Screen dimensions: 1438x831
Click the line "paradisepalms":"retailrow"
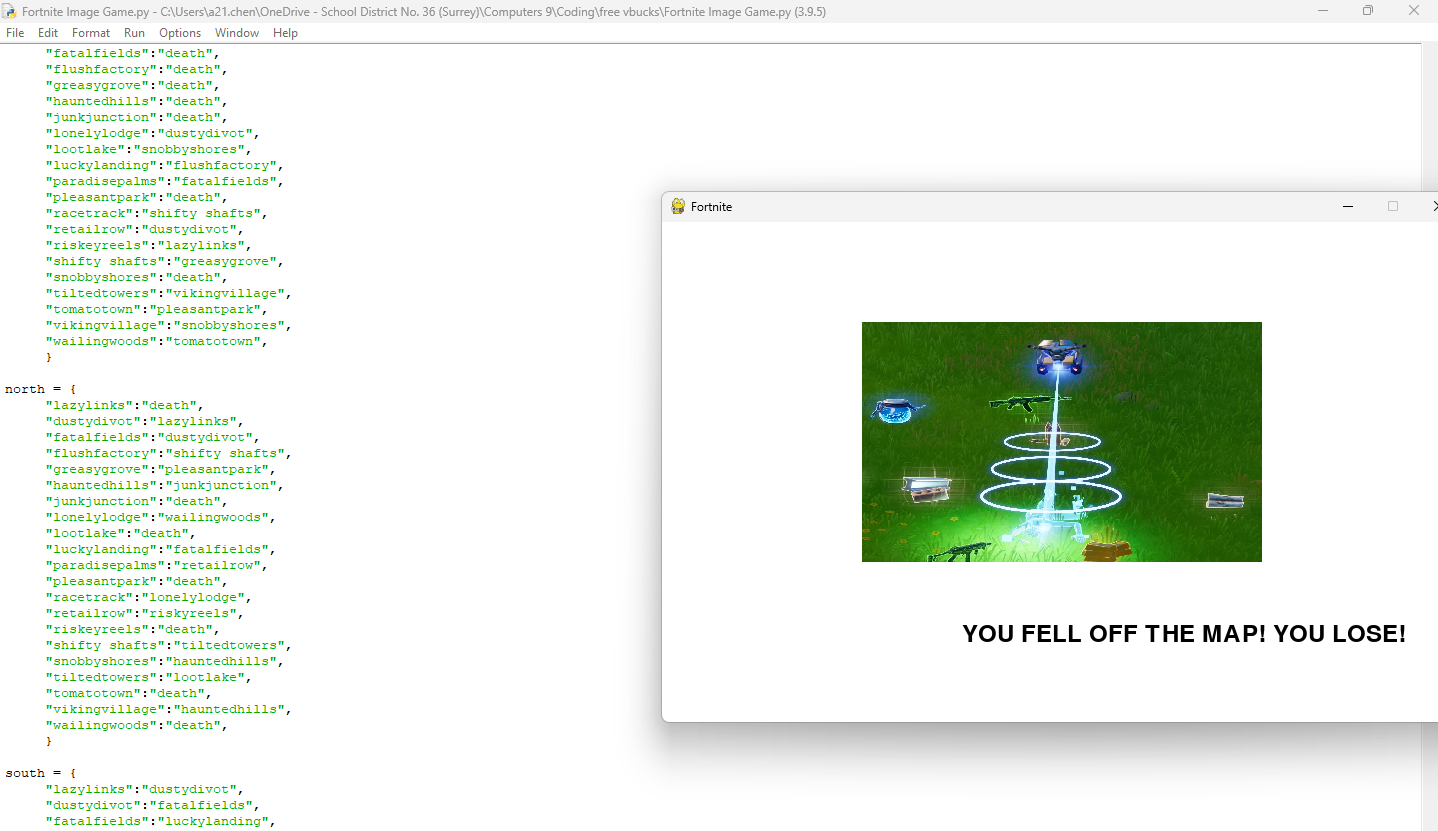tap(156, 565)
